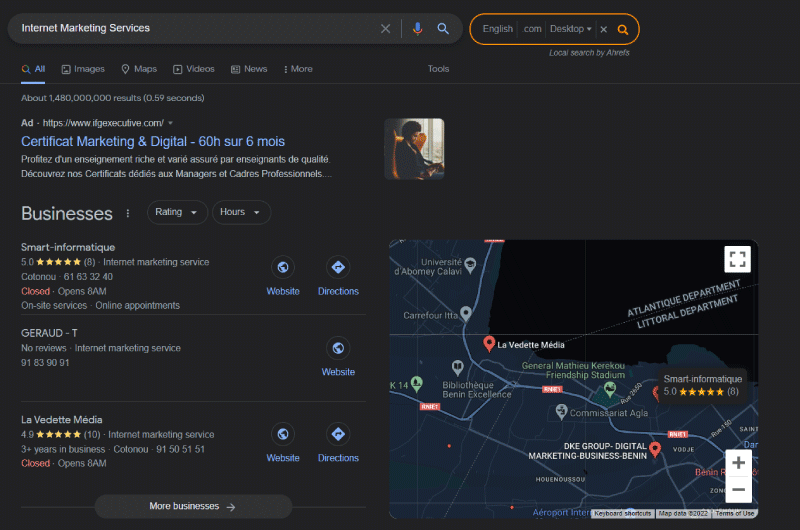This screenshot has height=530, width=800.
Task: Click the K 14 park marker on map
Action: pos(417,383)
